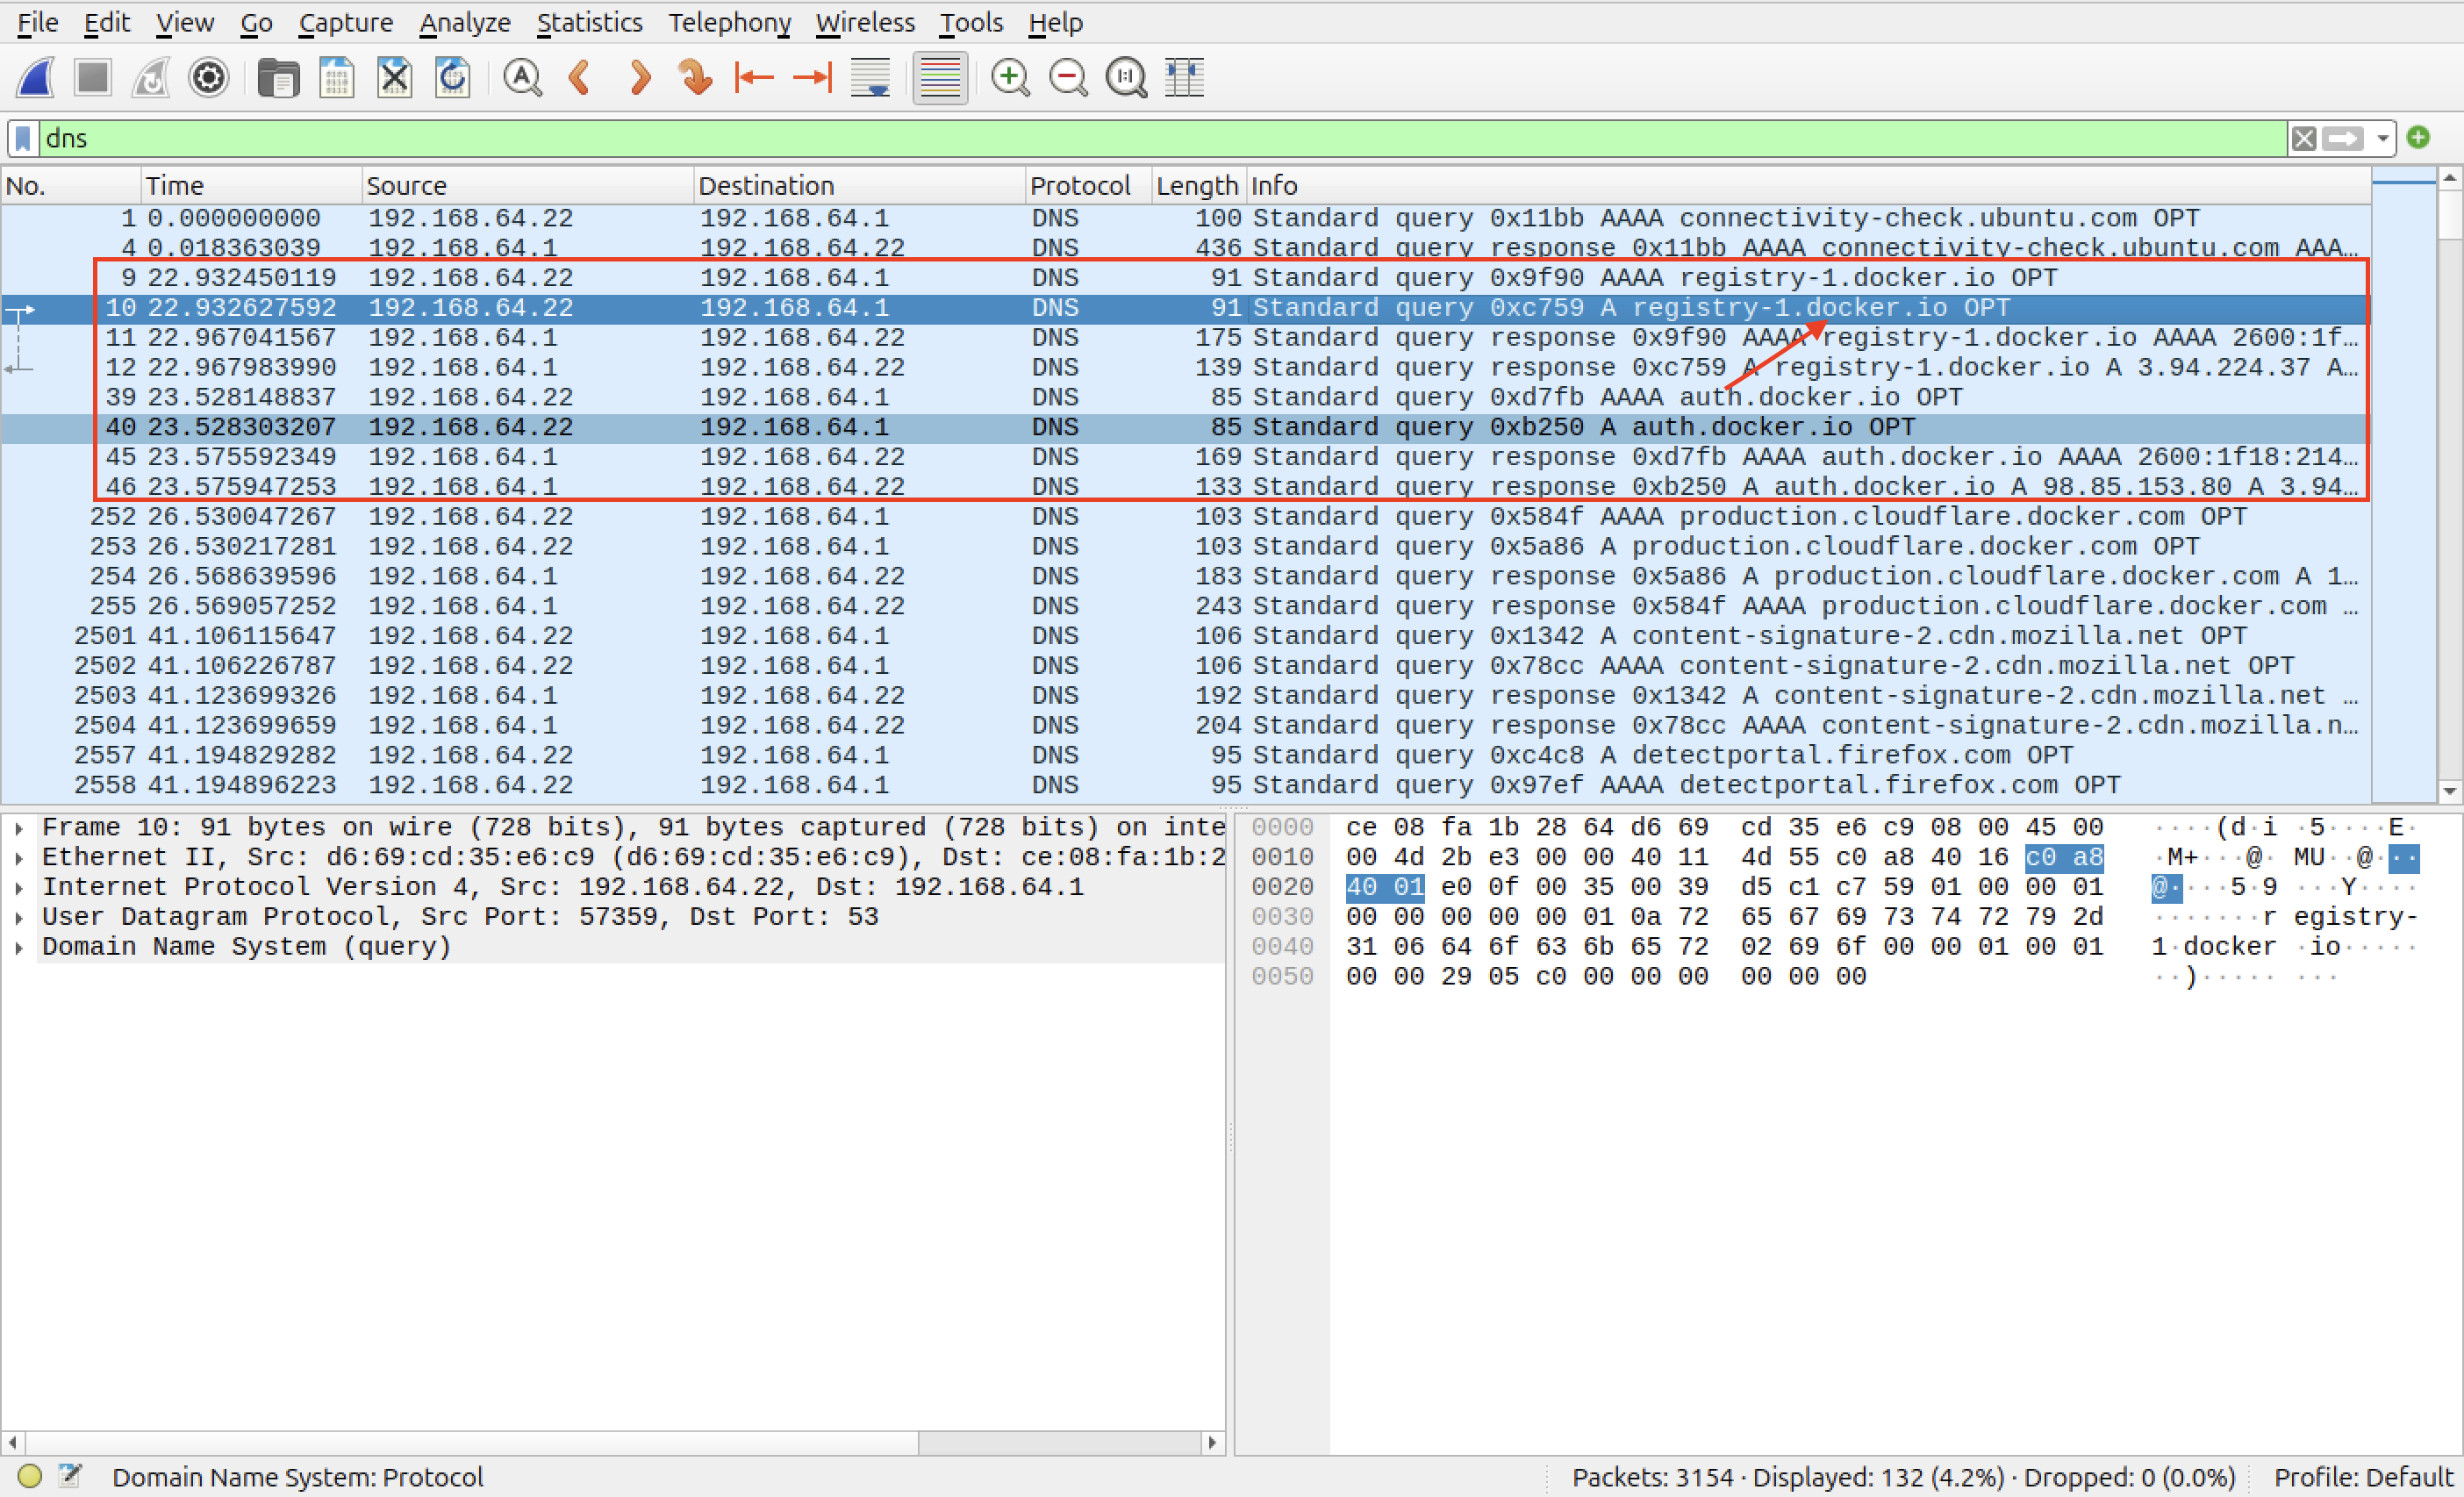Screen dimensions: 2464x1497
Task: Expand the User Datagram Protocol row
Action: click(x=19, y=917)
